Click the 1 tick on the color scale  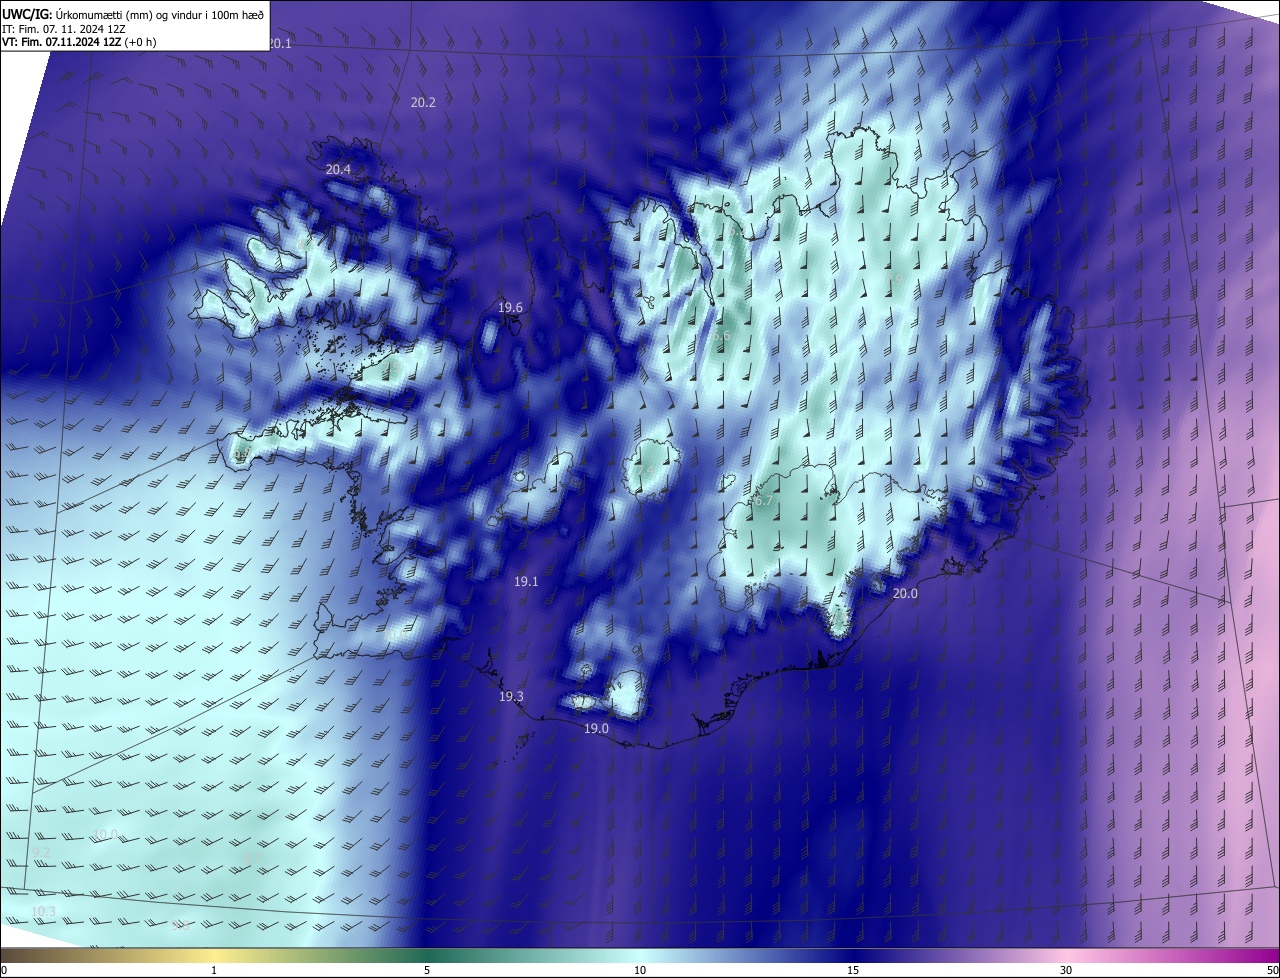coord(214,971)
